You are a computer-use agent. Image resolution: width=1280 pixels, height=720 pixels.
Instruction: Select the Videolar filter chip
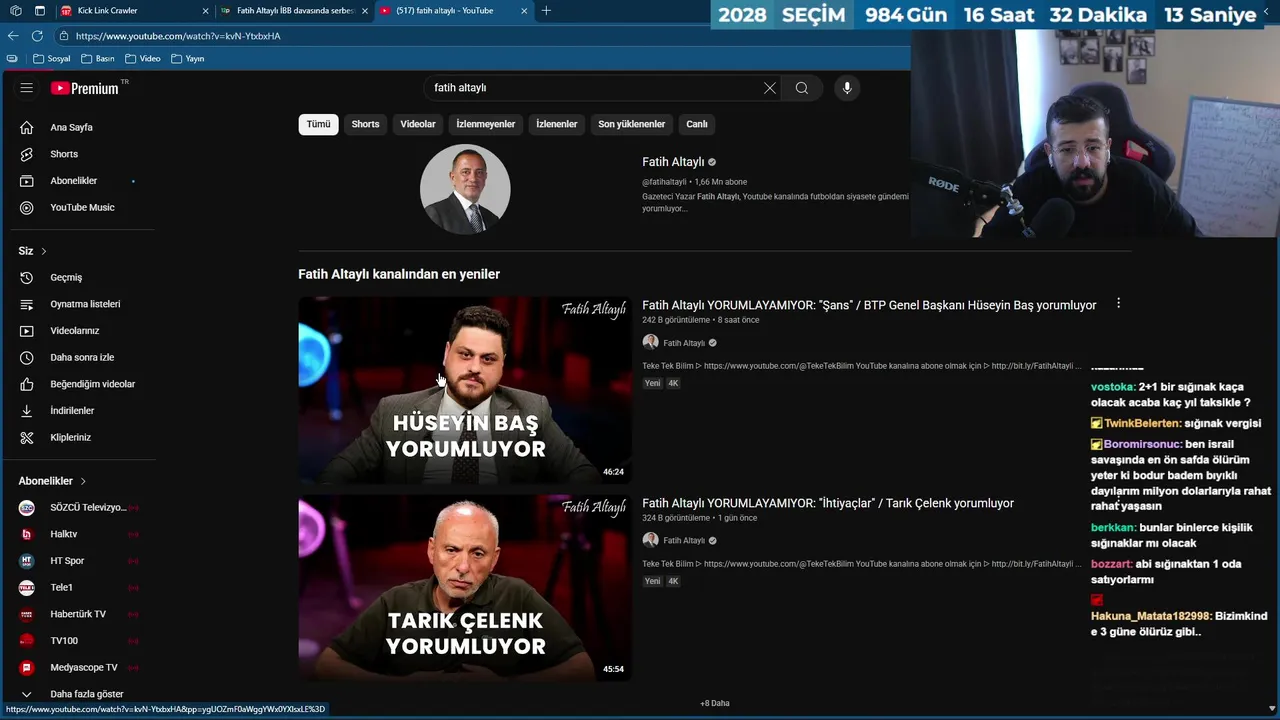[418, 124]
